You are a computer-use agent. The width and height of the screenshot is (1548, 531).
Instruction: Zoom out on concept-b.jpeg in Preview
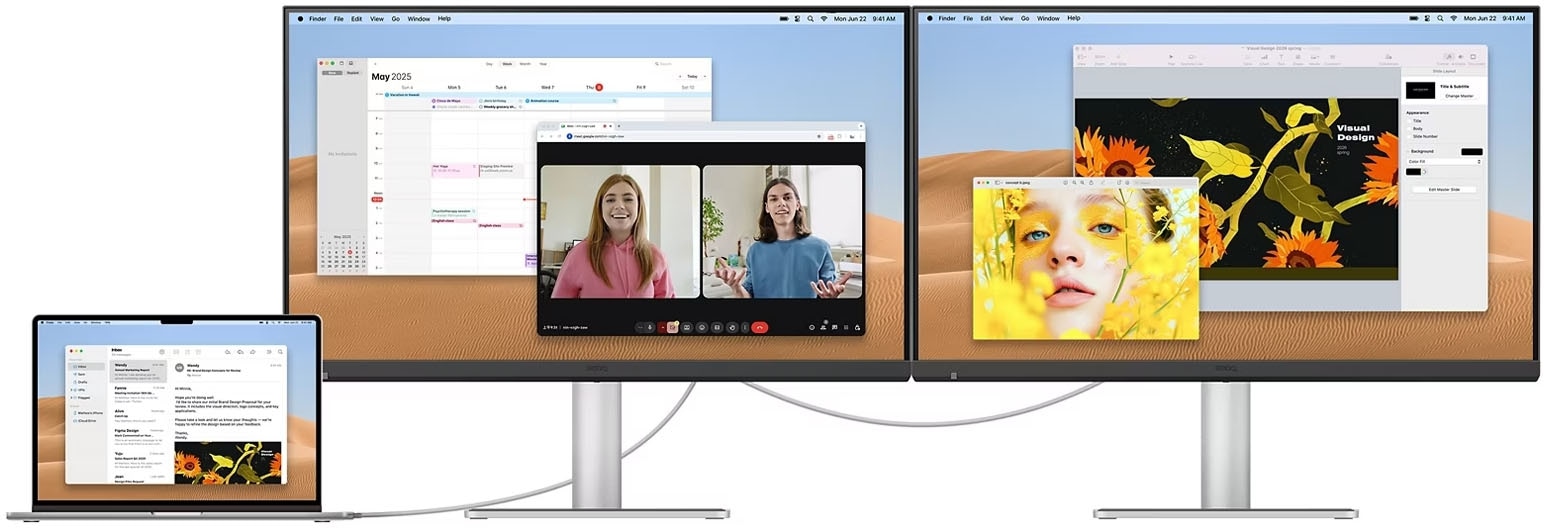coord(1074,183)
